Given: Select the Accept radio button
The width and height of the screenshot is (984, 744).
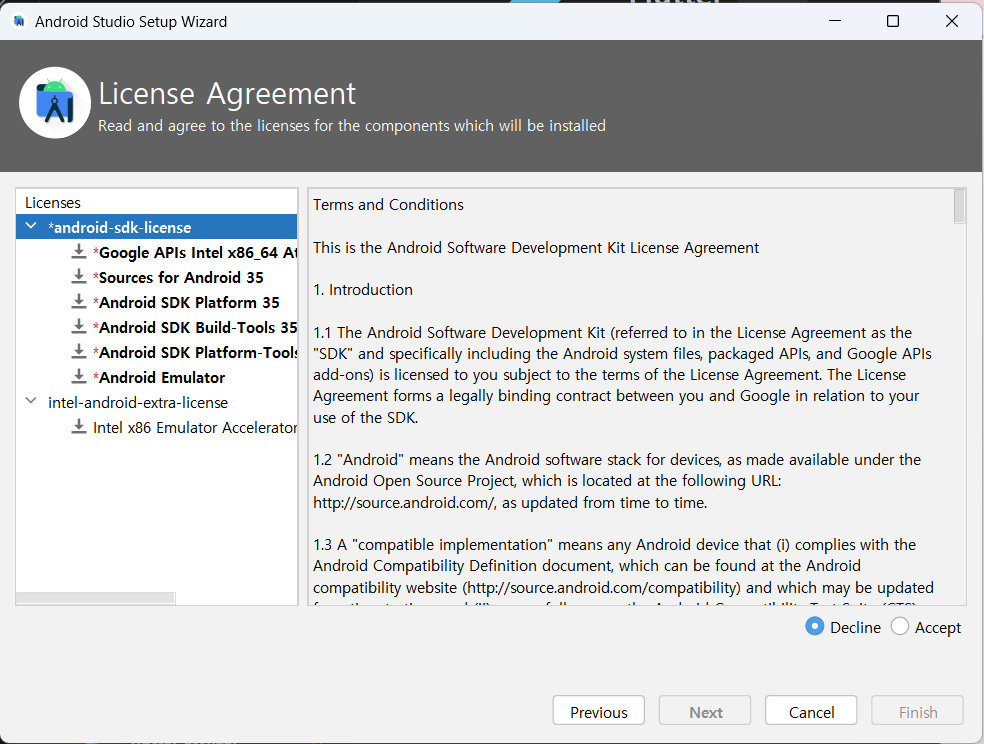Looking at the screenshot, I should (899, 627).
